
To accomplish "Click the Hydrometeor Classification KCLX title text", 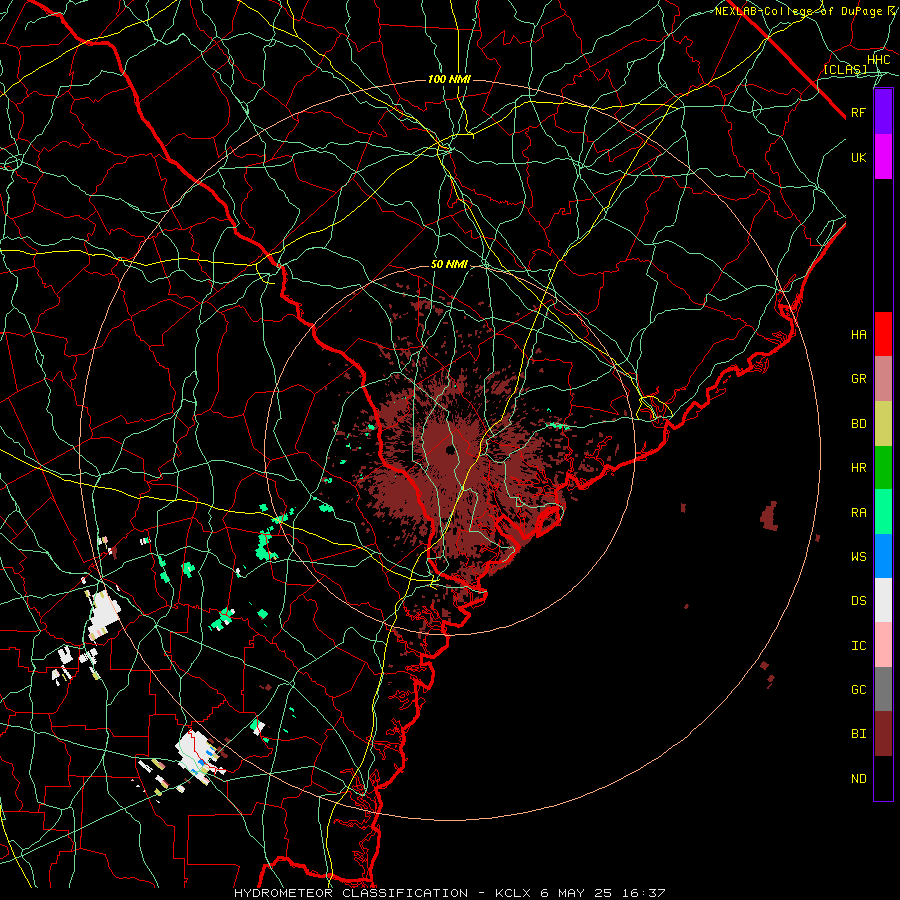I will 450,893.
